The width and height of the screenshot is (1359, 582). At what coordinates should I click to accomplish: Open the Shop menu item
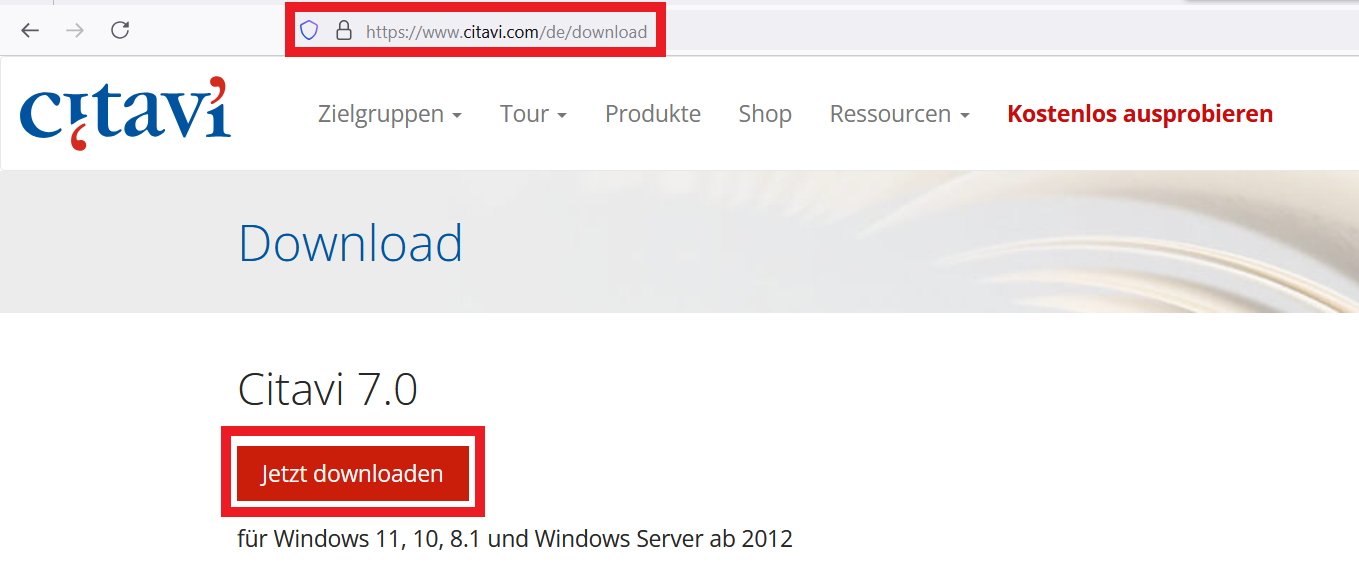765,114
